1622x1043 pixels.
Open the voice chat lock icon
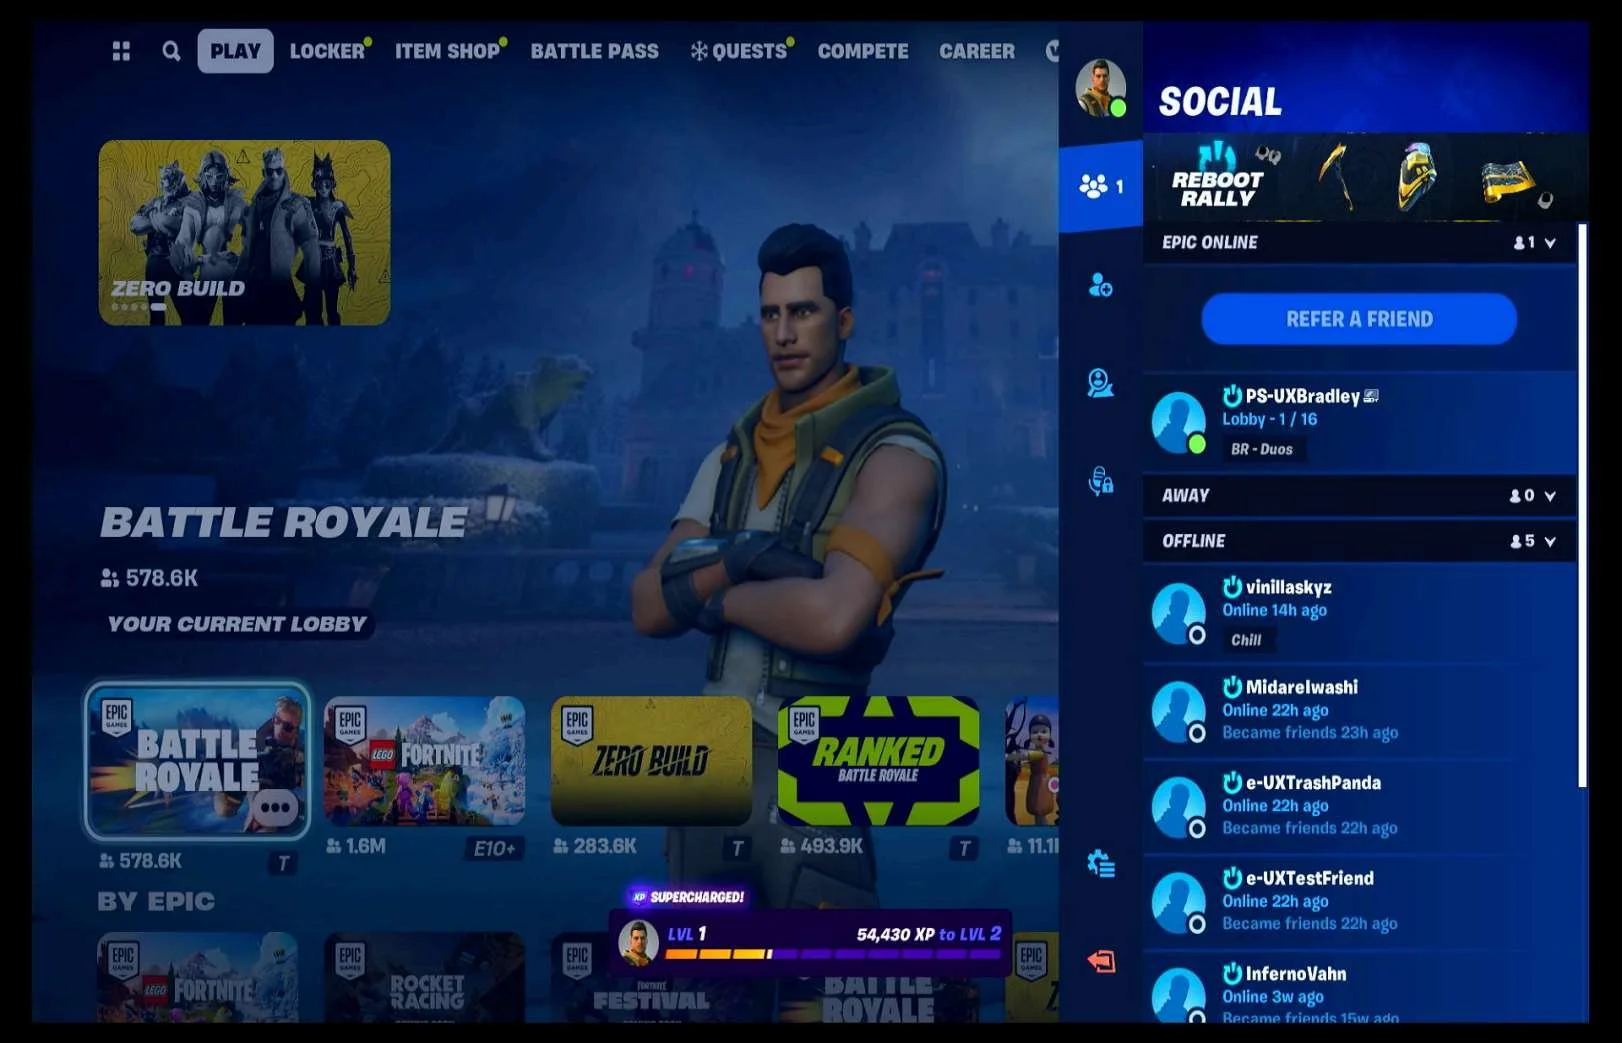(x=1100, y=481)
